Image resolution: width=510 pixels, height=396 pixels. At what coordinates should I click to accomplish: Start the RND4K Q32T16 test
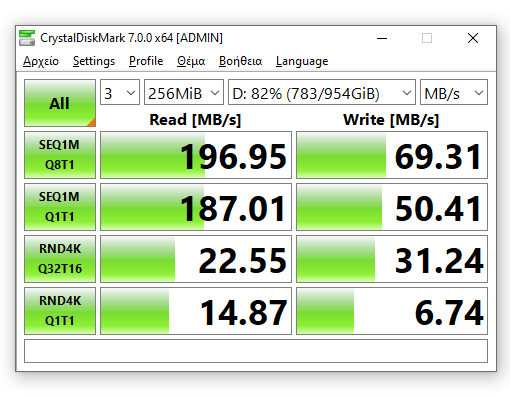tap(60, 259)
